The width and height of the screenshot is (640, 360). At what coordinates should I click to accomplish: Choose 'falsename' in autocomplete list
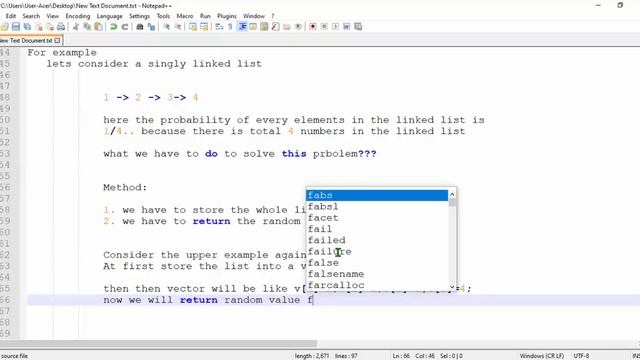pyautogui.click(x=377, y=274)
